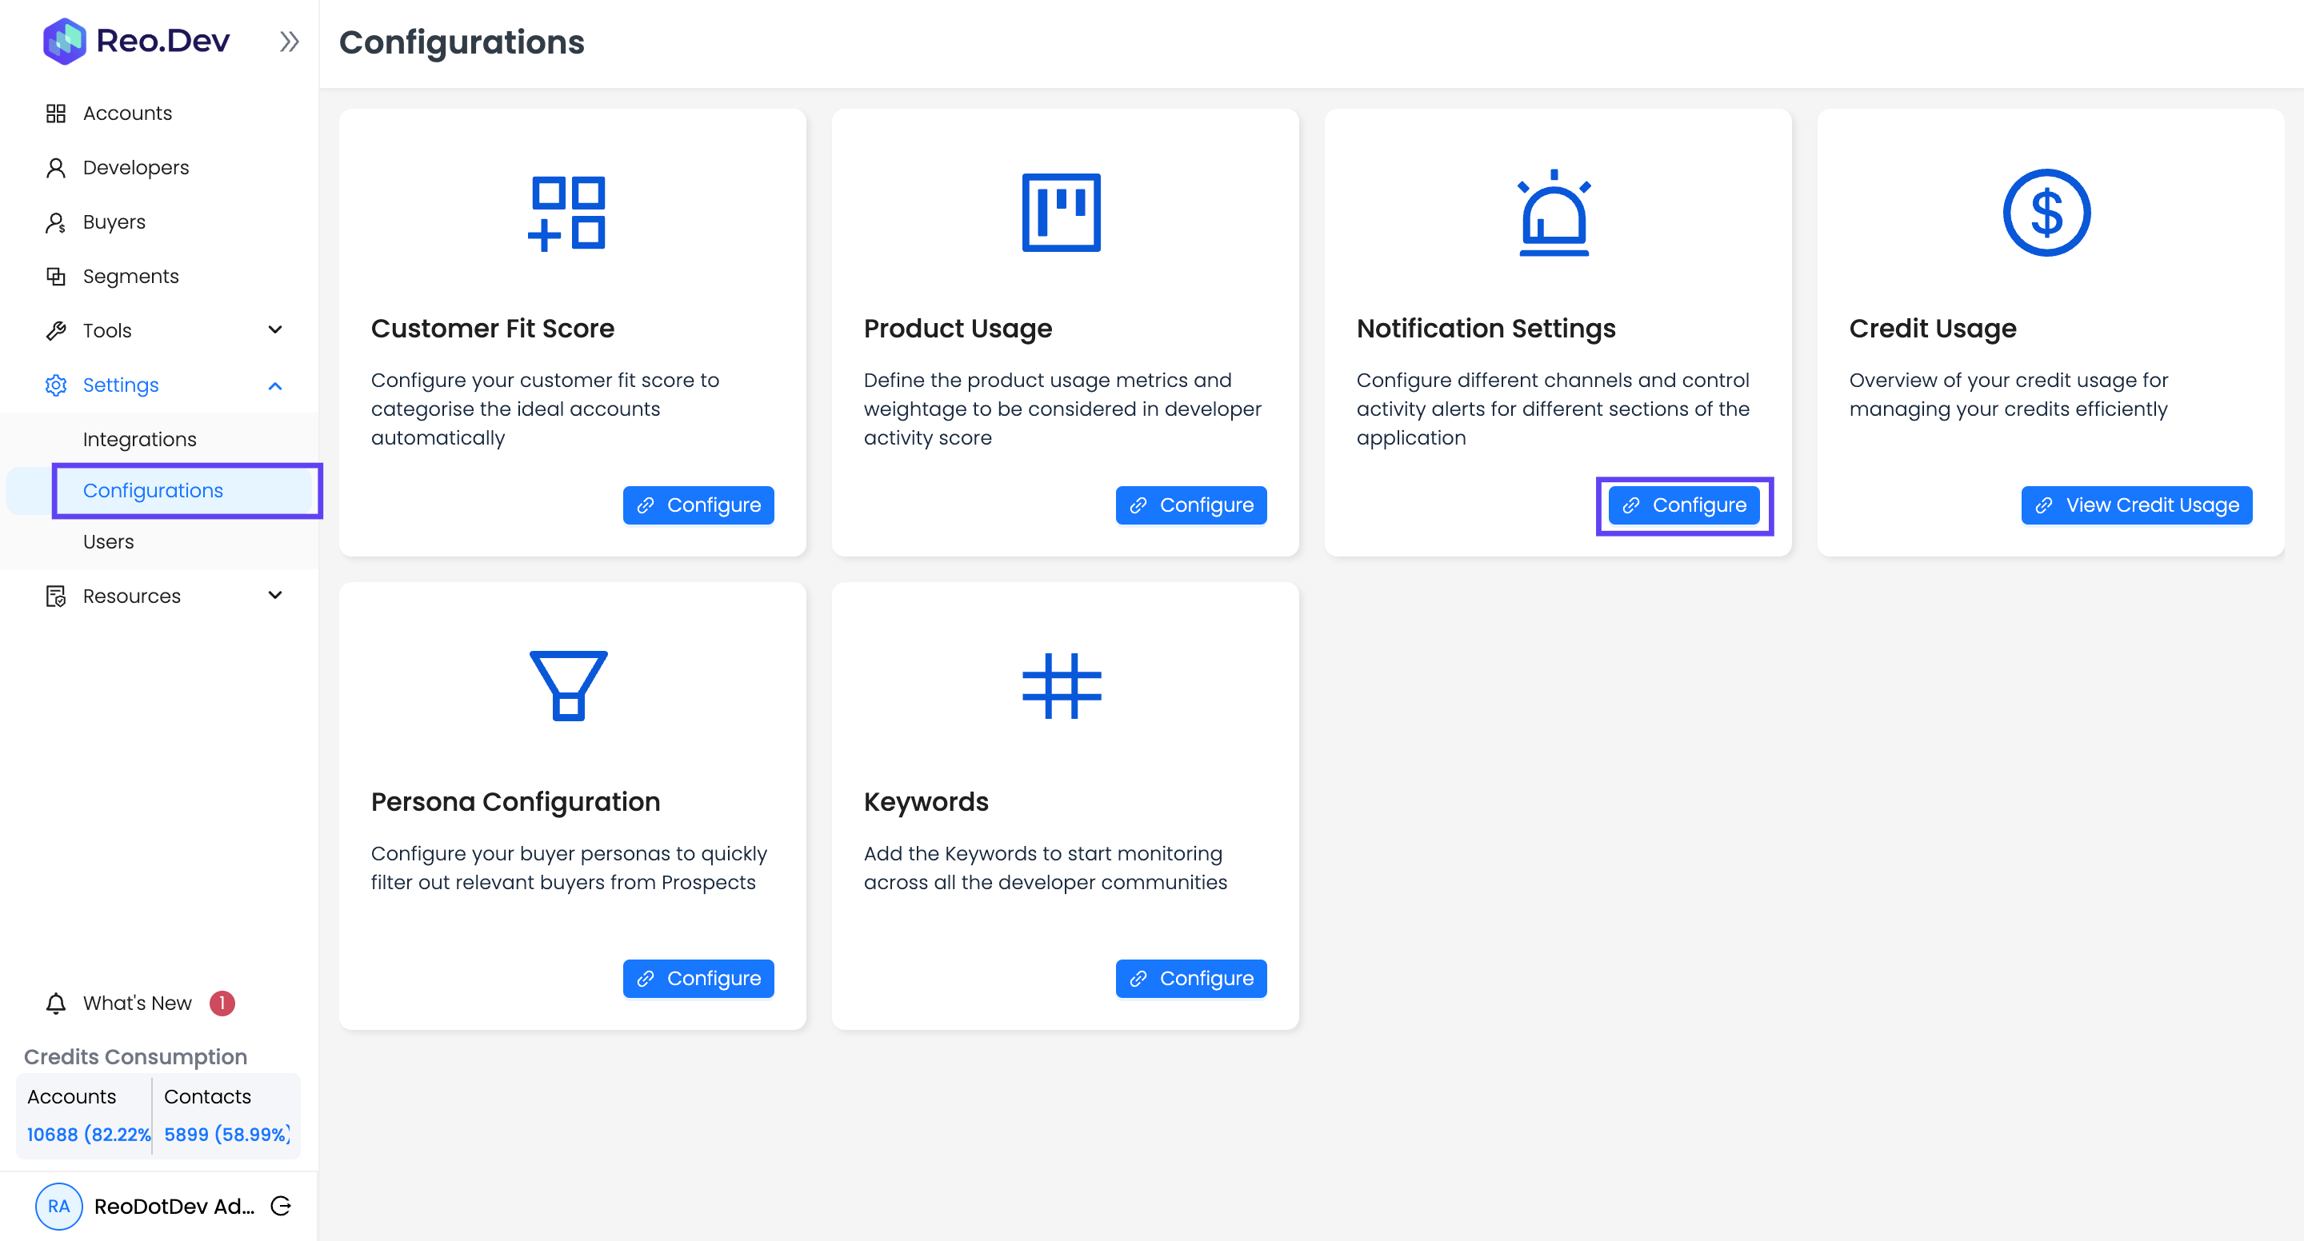Click the double-chevron sidebar collapse icon

[x=289, y=42]
